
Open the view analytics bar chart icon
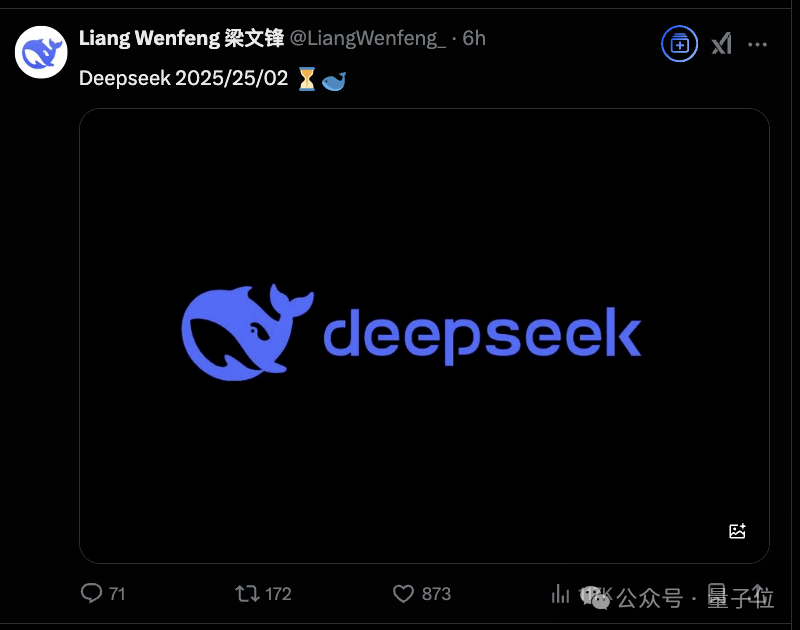560,593
